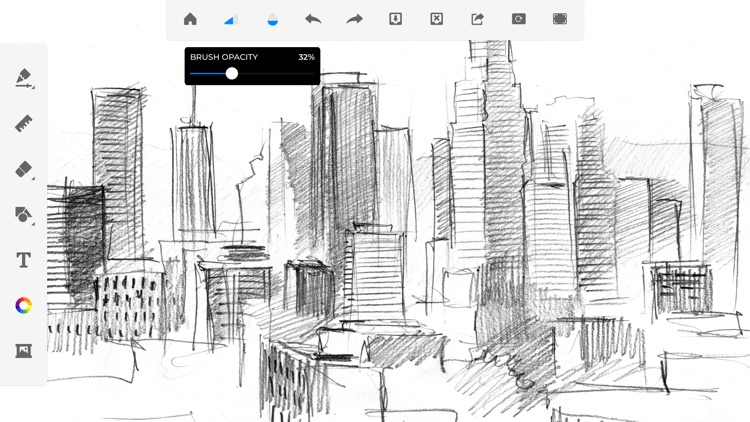Screen dimensions: 750x422
Task: Undo the last stroke
Action: (313, 19)
